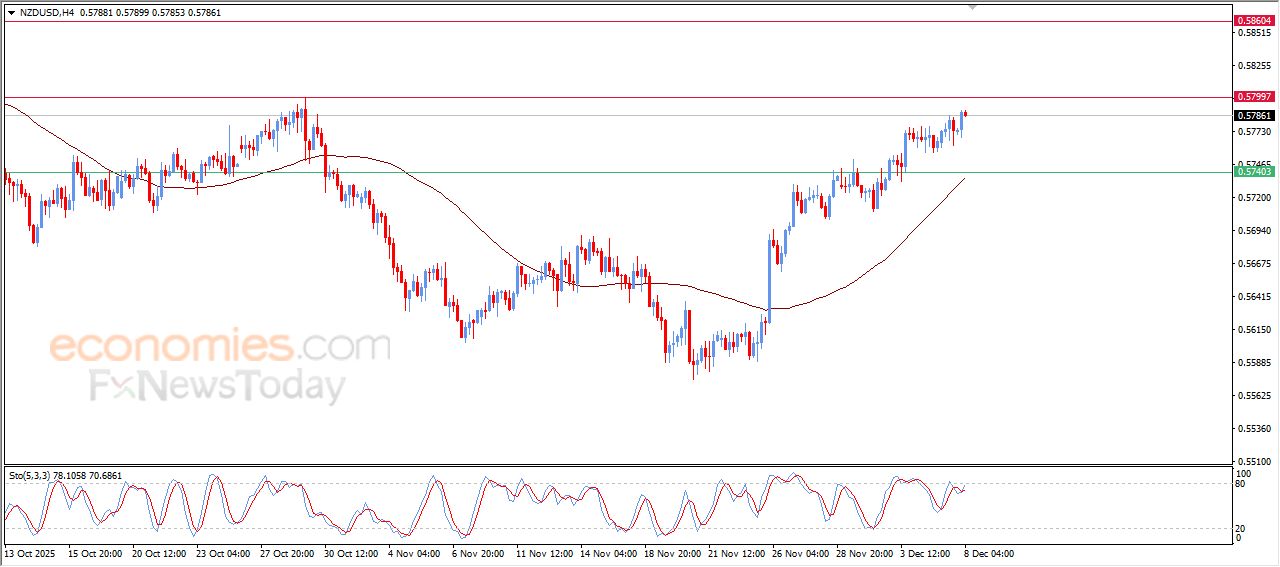Click the stochastic 80 level label
Image resolution: width=1280 pixels, height=567 pixels.
coord(1241,485)
